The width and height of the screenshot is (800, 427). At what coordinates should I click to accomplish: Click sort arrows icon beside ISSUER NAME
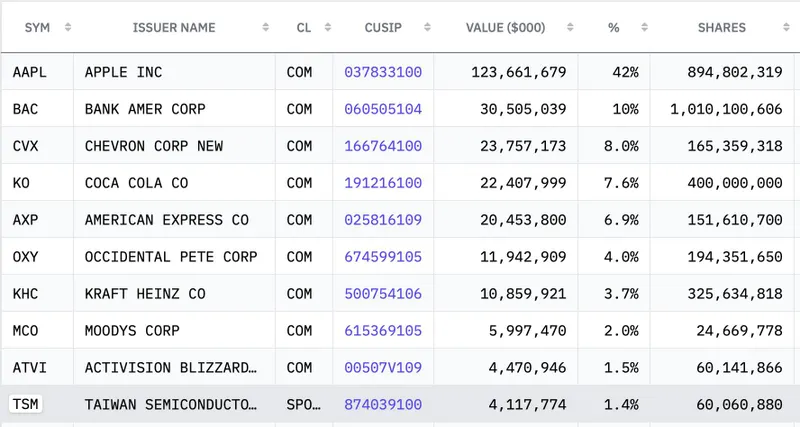tap(265, 27)
